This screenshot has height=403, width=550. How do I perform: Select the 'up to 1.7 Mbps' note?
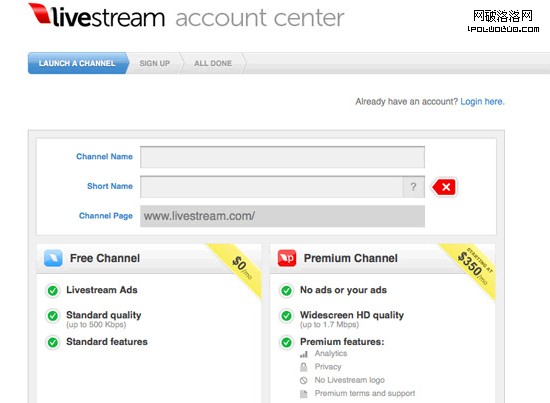pyautogui.click(x=329, y=325)
